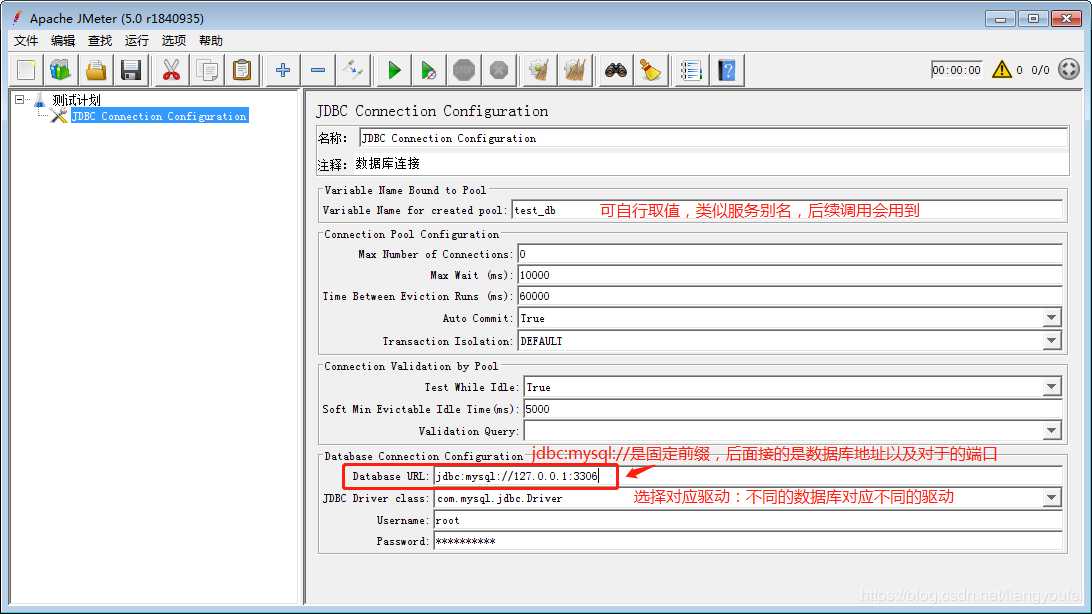Open the 选项 menu
The height and width of the screenshot is (614, 1092).
pyautogui.click(x=173, y=40)
